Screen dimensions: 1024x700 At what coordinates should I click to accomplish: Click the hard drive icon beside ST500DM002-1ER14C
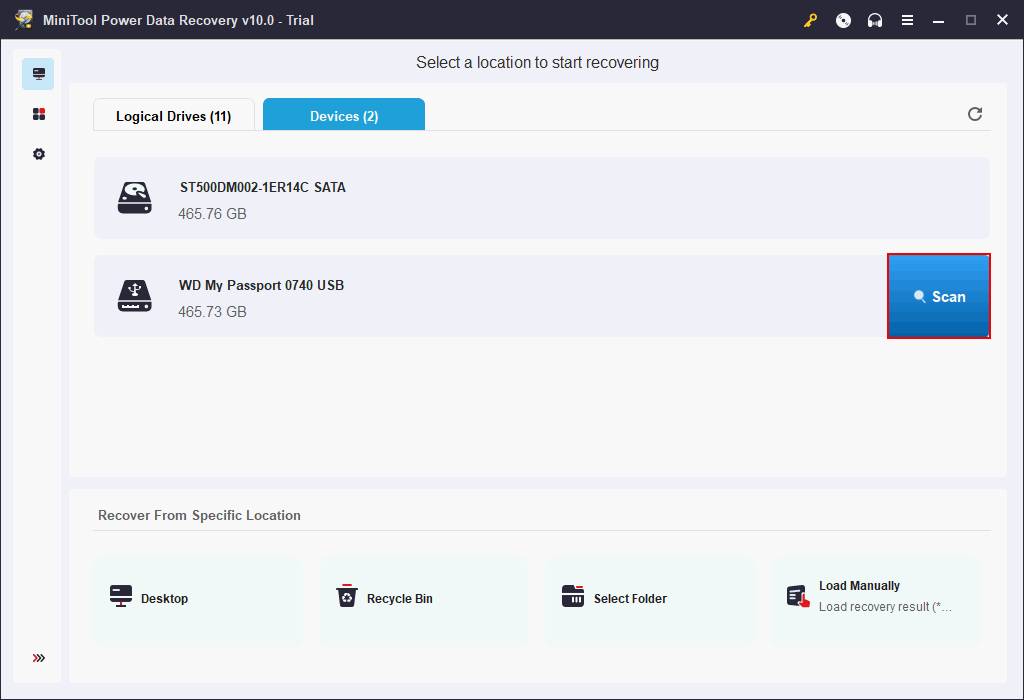click(x=134, y=198)
